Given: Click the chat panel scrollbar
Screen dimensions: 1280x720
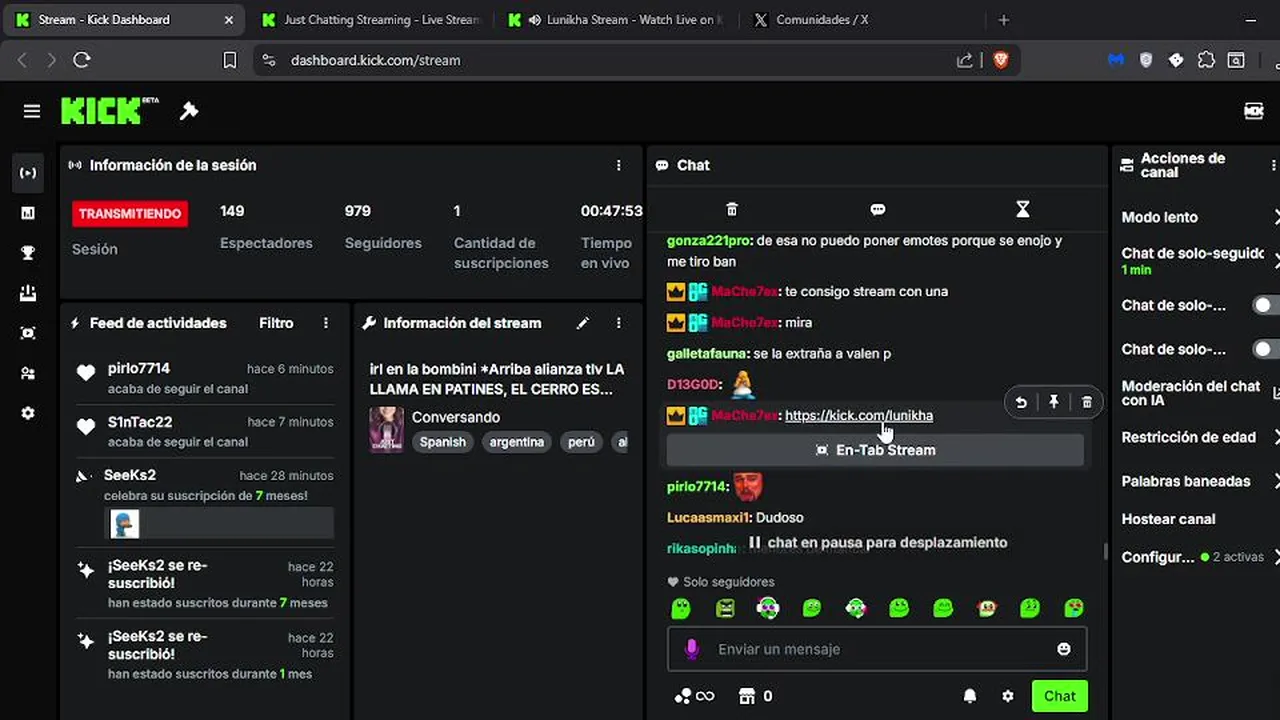Looking at the screenshot, I should 1105,552.
